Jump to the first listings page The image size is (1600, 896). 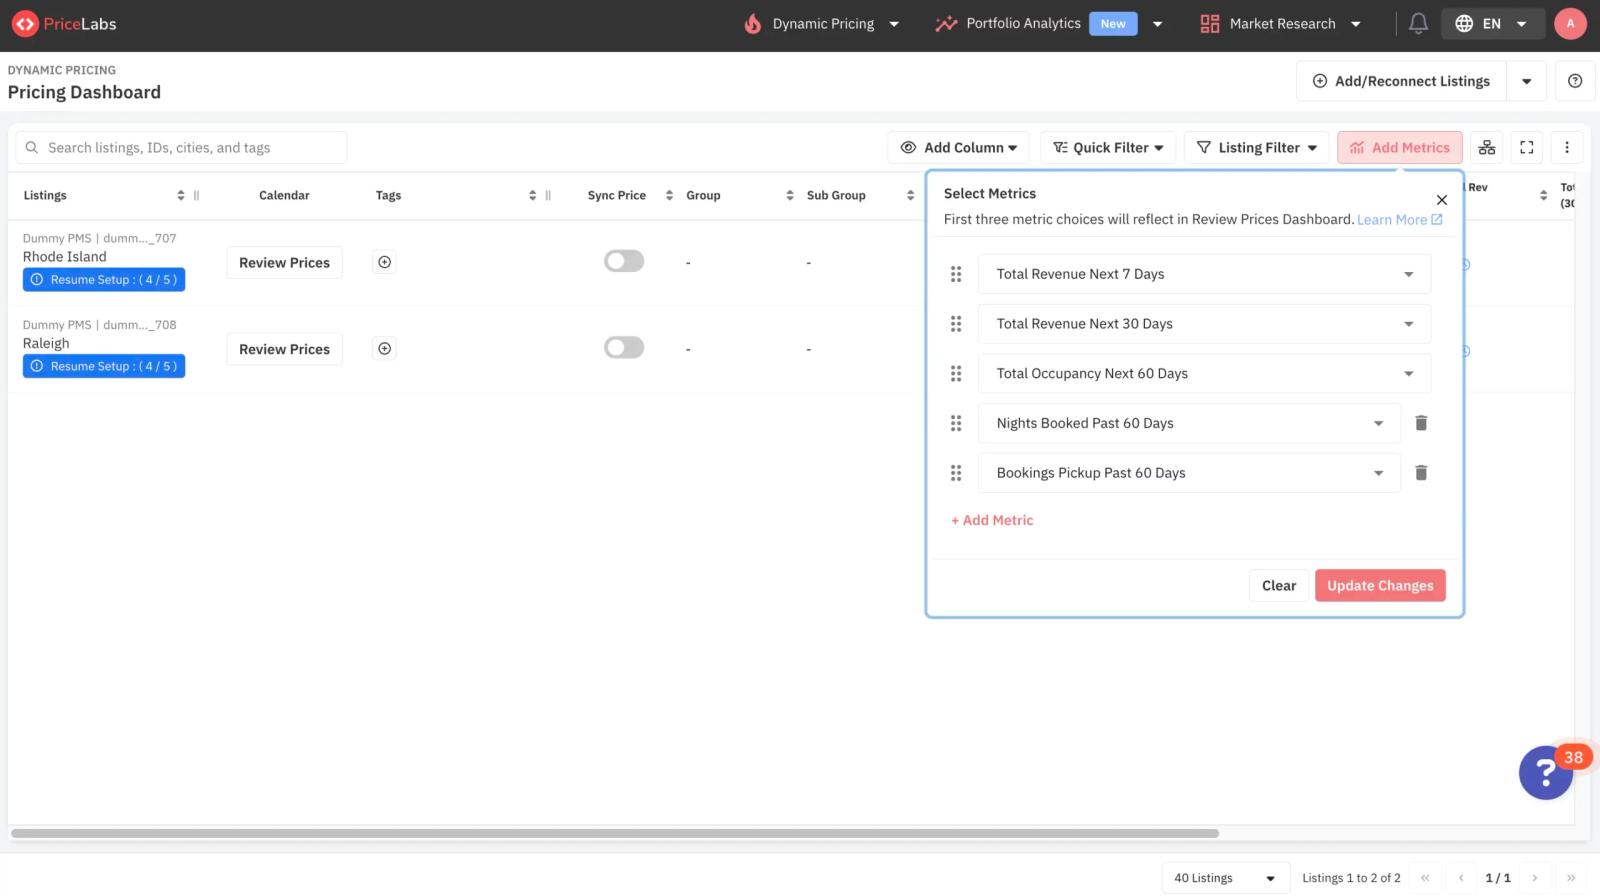pyautogui.click(x=1425, y=878)
